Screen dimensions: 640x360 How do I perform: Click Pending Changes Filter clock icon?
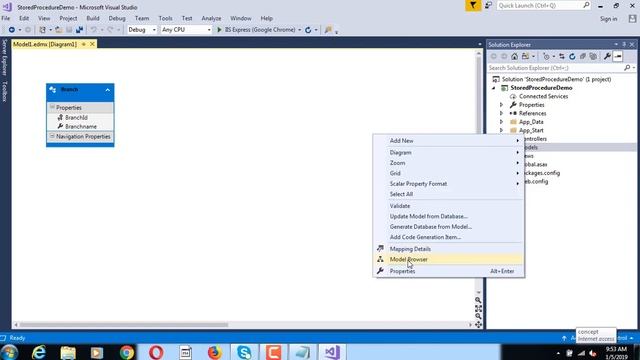(x=546, y=57)
